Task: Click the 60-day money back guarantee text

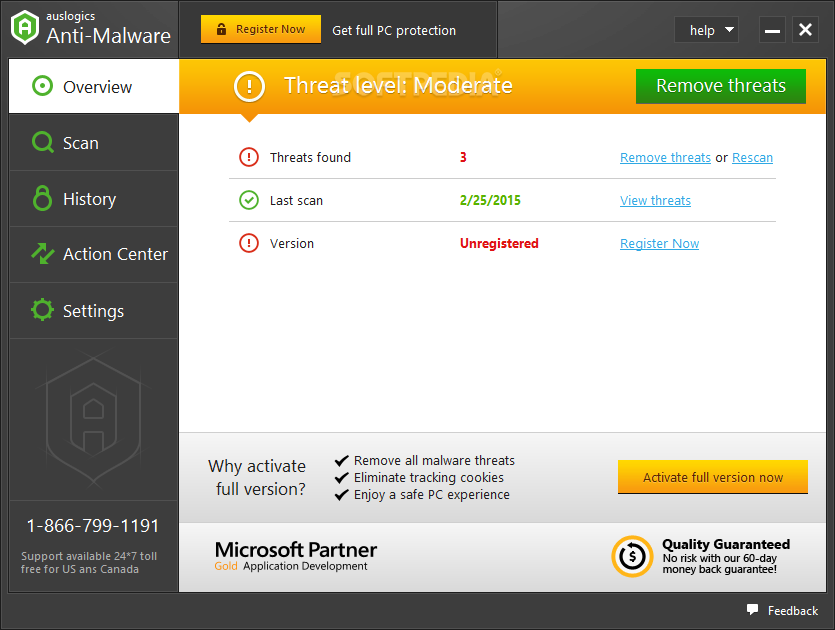Action: pyautogui.click(x=719, y=563)
